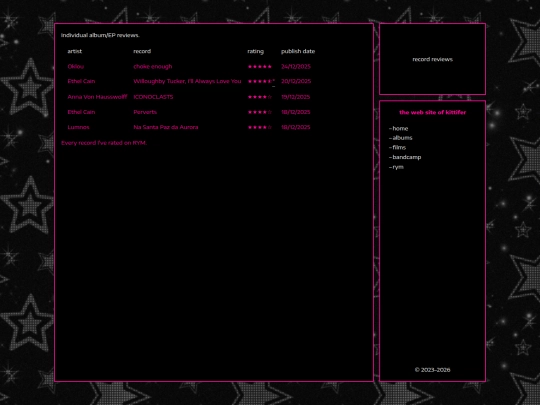Go to home in the sidebar

coord(400,128)
